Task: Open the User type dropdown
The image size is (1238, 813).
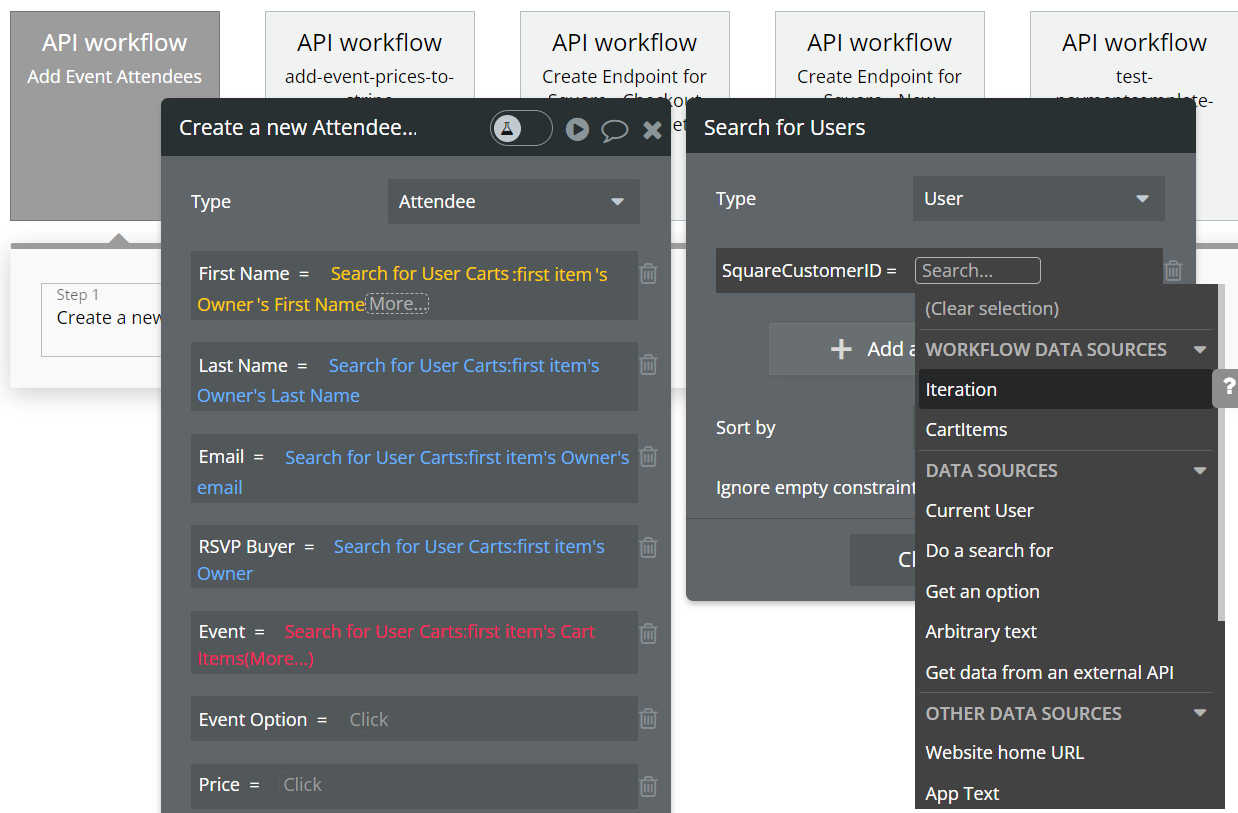Action: click(x=1038, y=198)
